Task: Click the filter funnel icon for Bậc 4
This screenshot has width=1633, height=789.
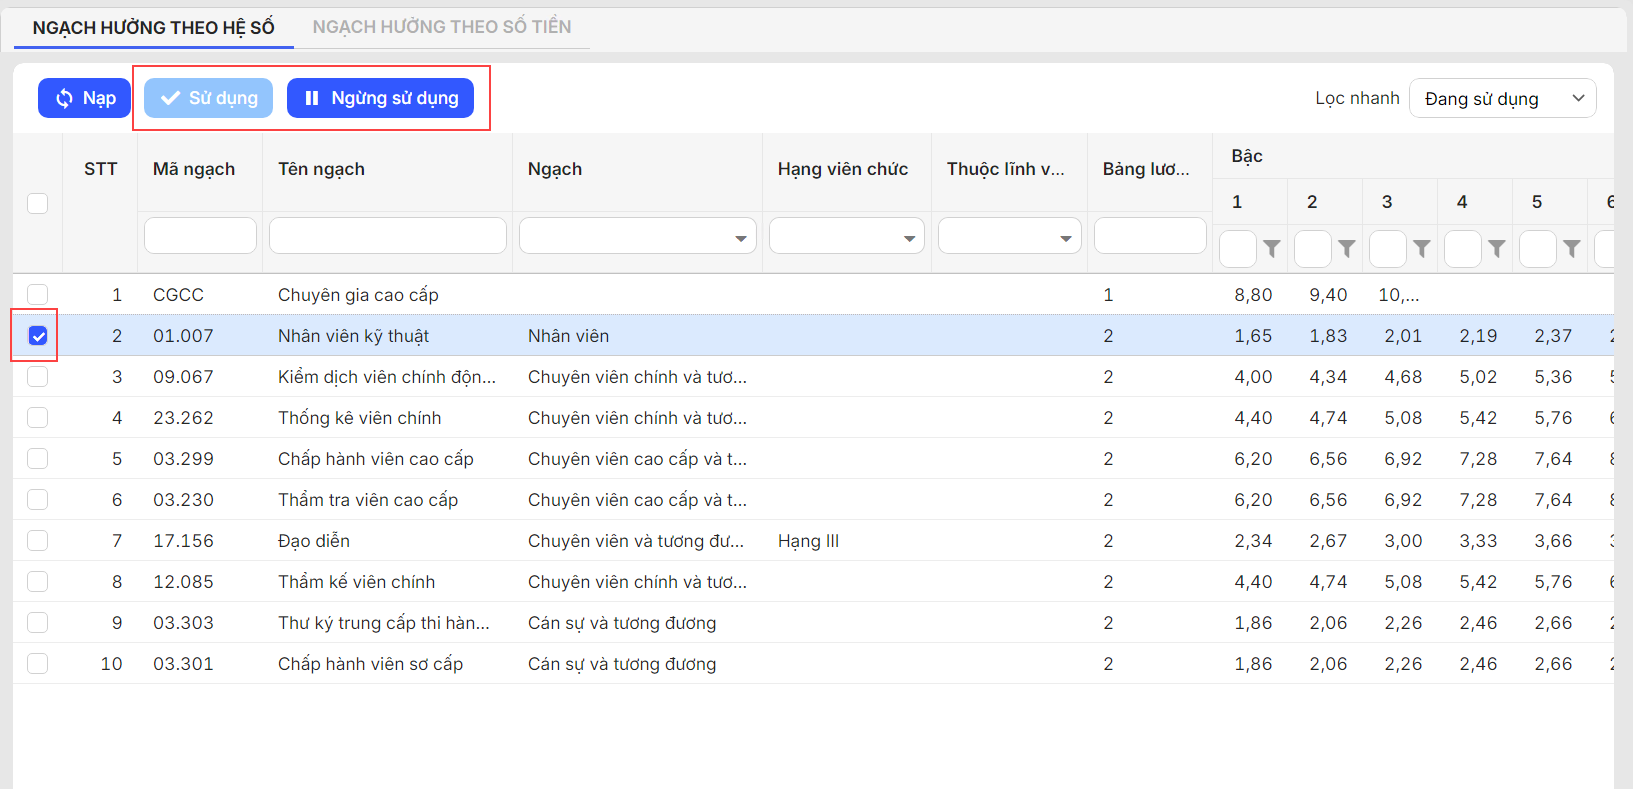Action: [1496, 249]
